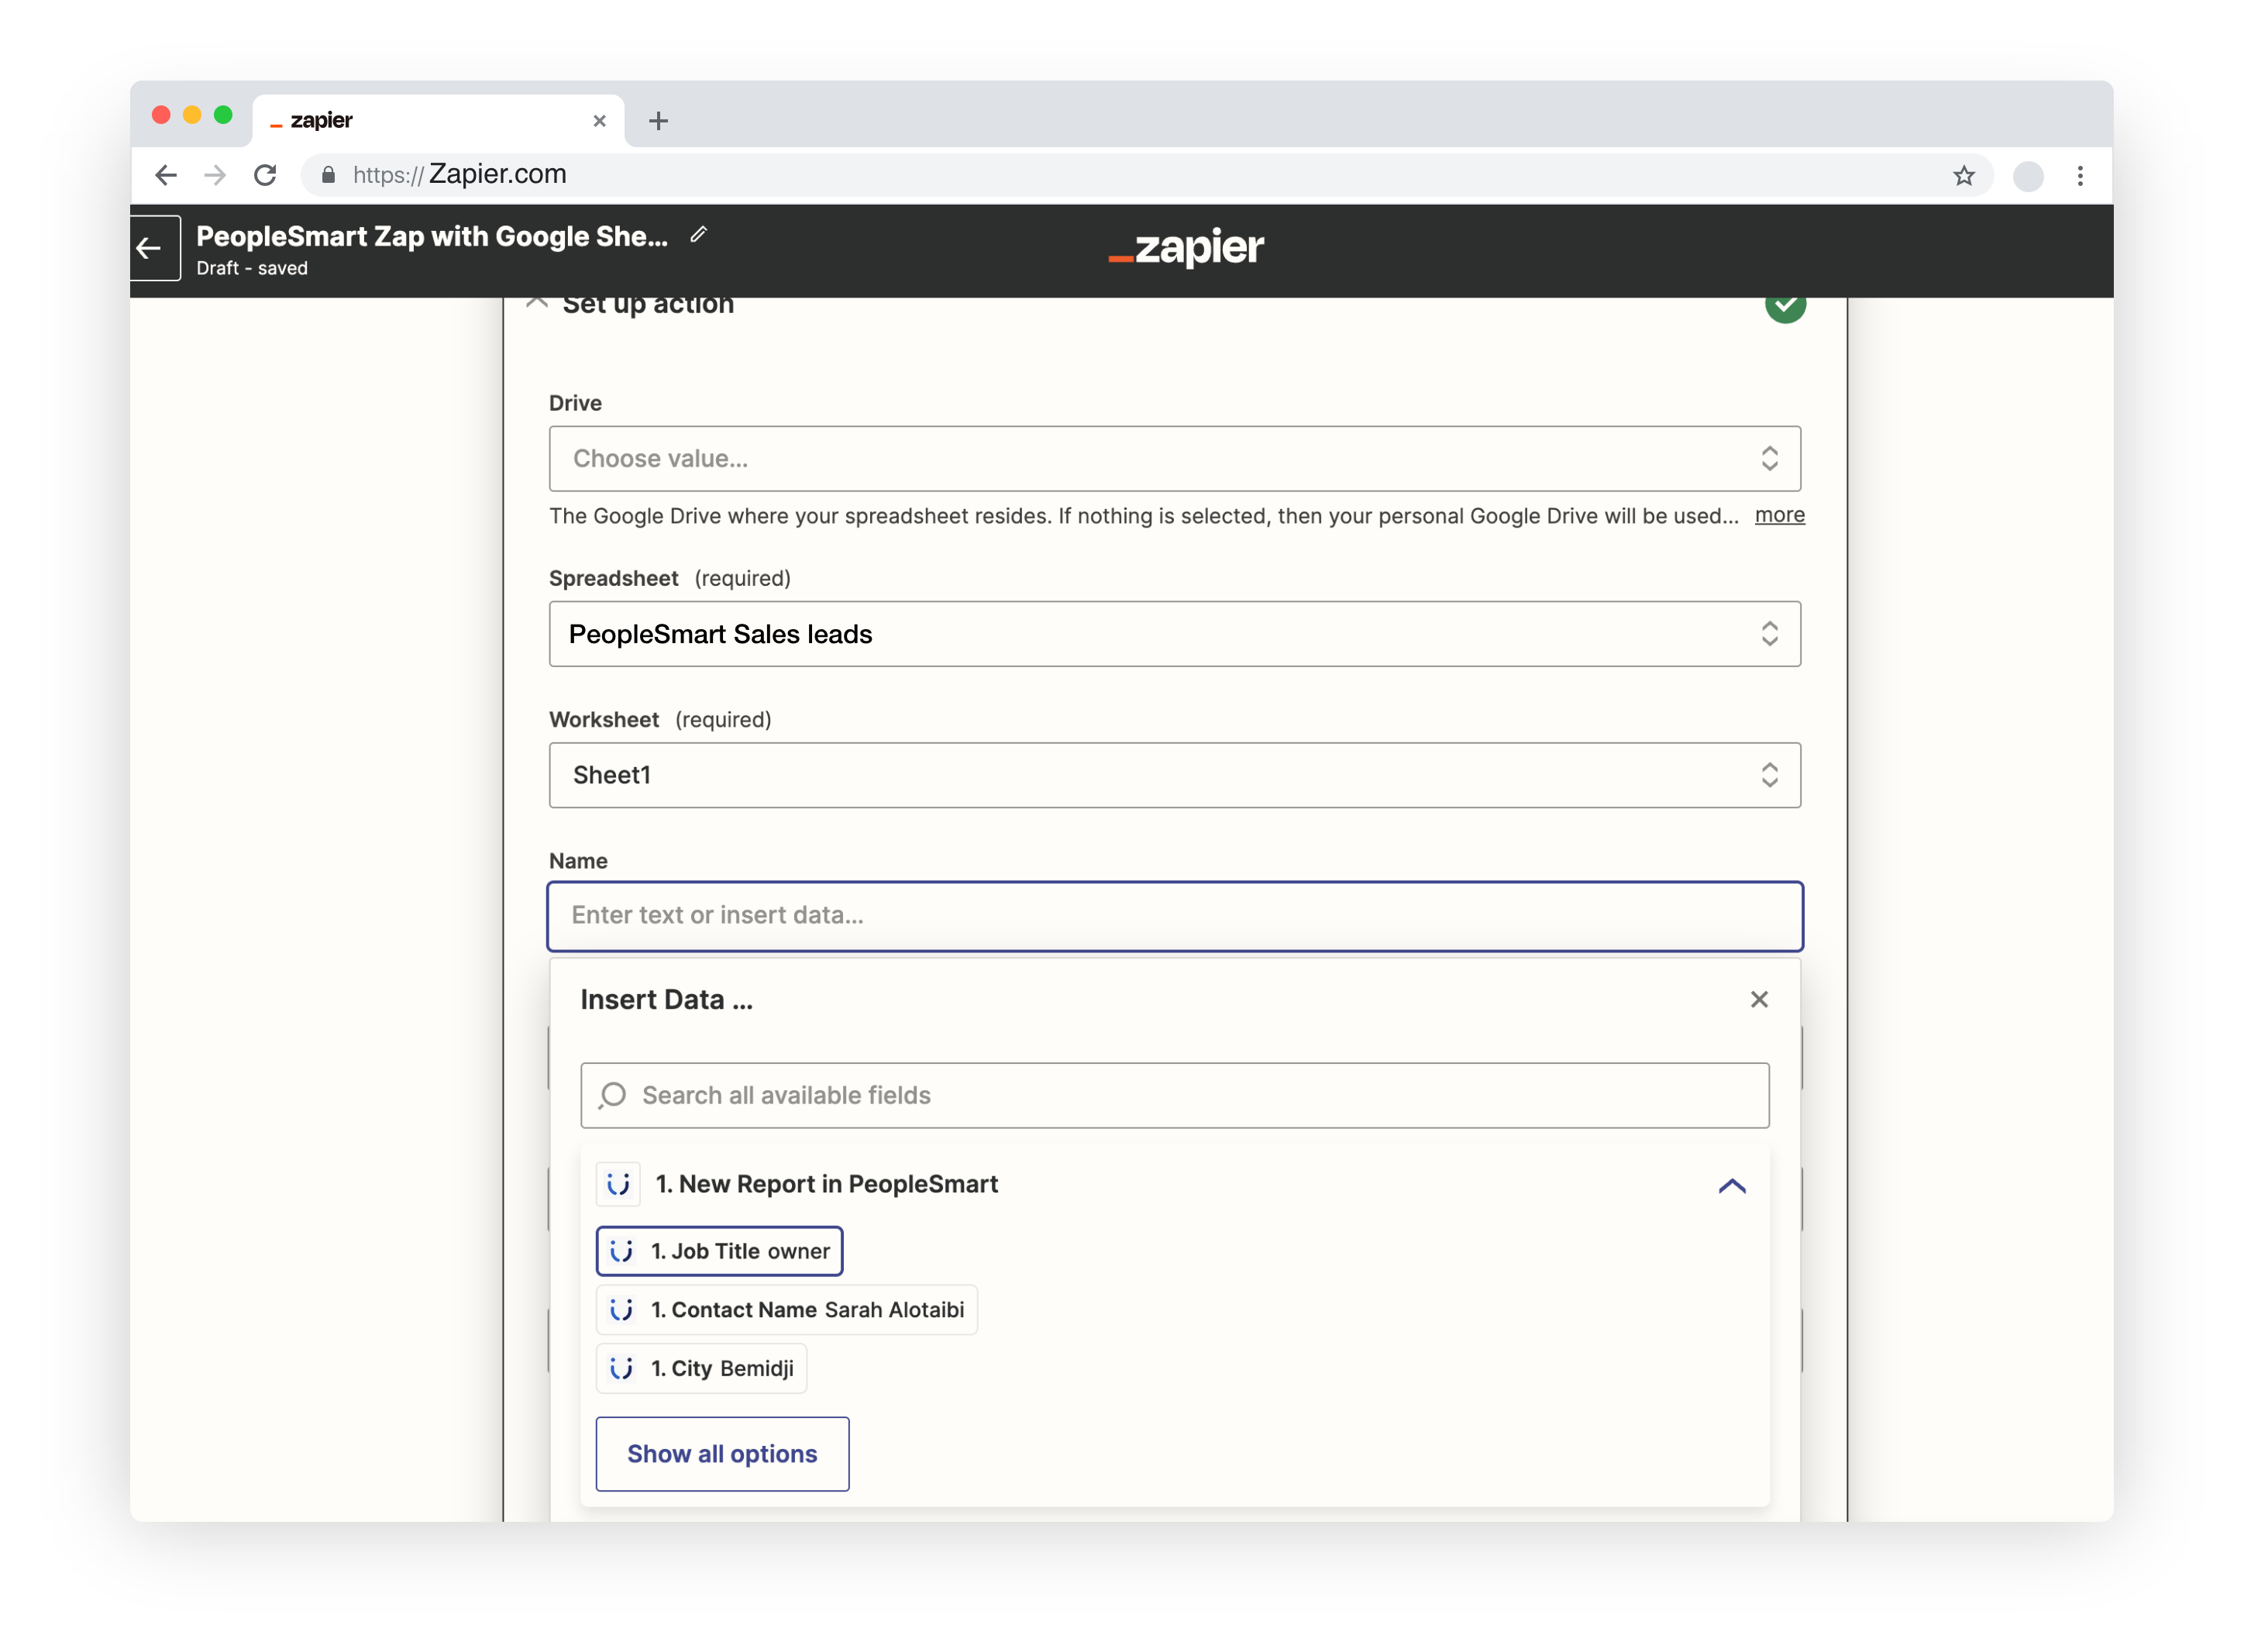Open the browser profile avatar
Screen dimensions: 2244x1652
pos(2027,176)
